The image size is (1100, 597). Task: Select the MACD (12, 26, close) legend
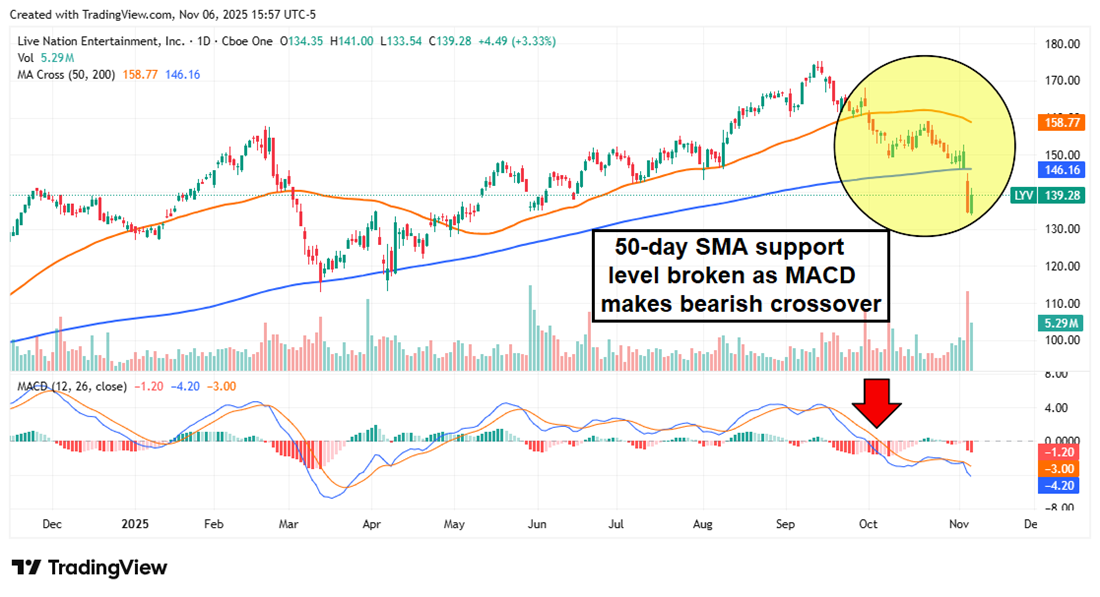[x=73, y=386]
